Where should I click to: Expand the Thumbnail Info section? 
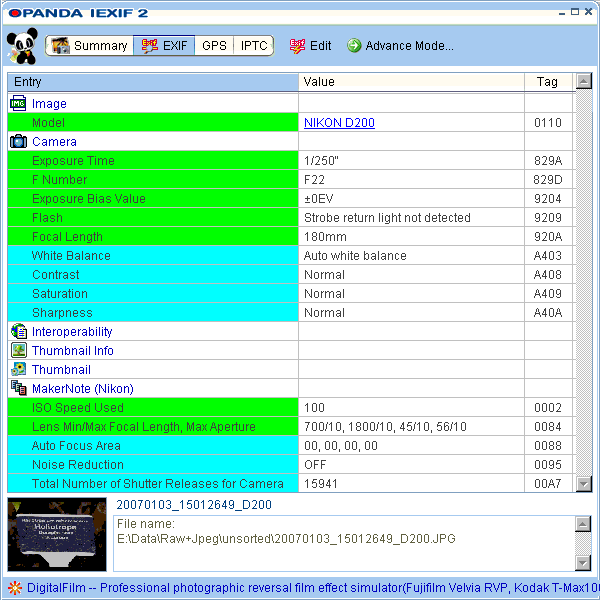point(73,351)
